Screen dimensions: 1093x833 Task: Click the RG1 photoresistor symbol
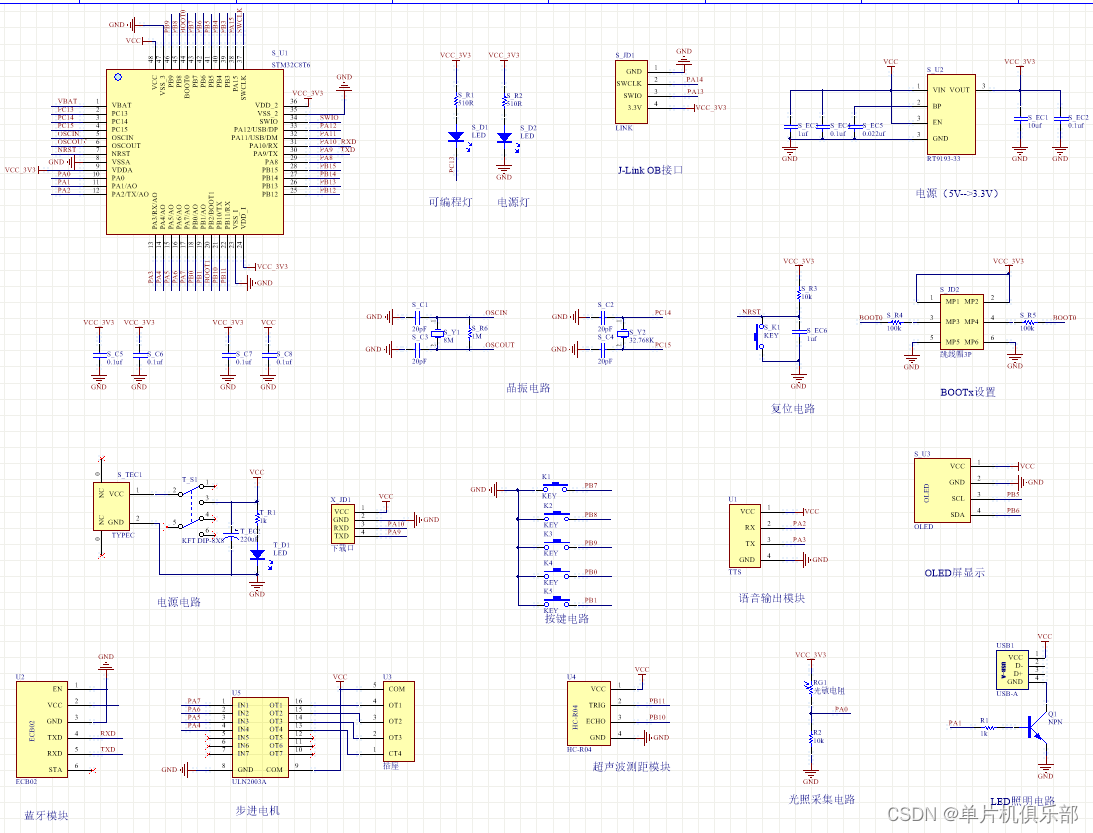tap(811, 689)
